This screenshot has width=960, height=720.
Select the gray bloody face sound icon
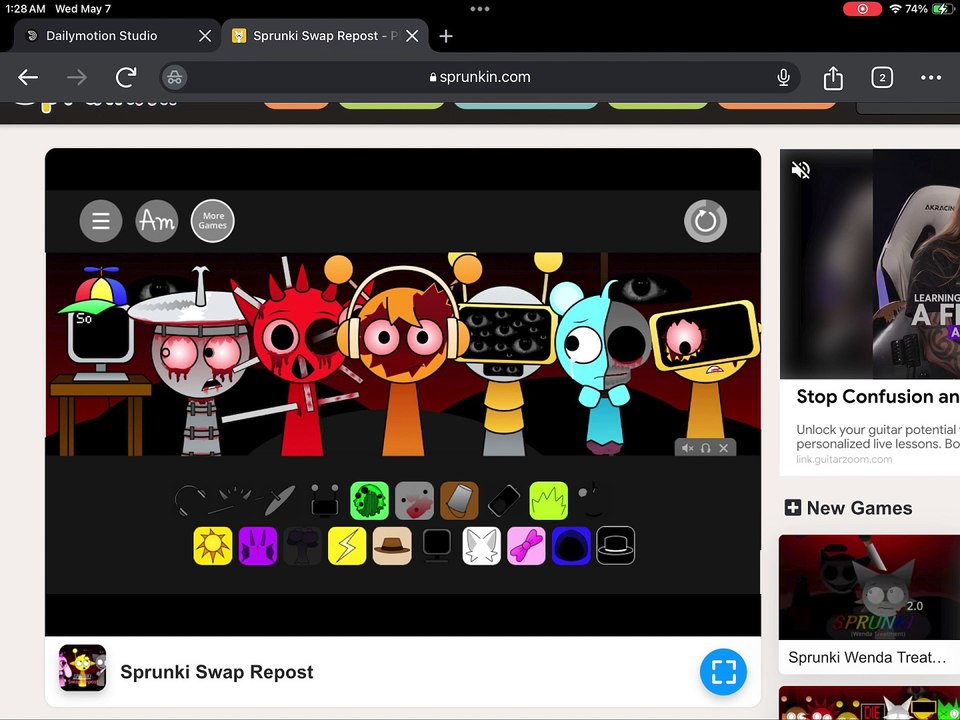[414, 501]
